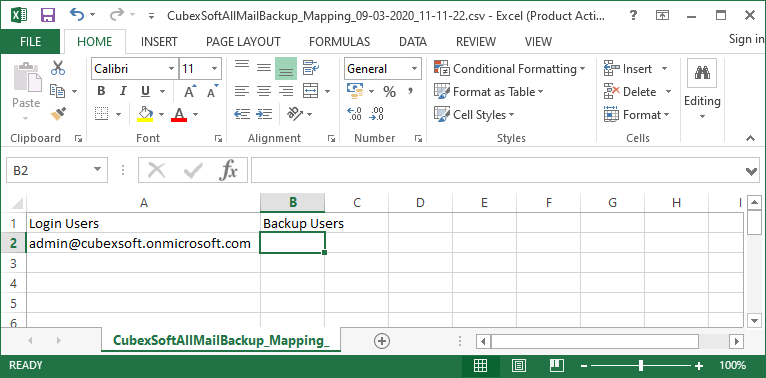Switch to the VIEW tab
This screenshot has height=378, width=766.
(x=538, y=42)
